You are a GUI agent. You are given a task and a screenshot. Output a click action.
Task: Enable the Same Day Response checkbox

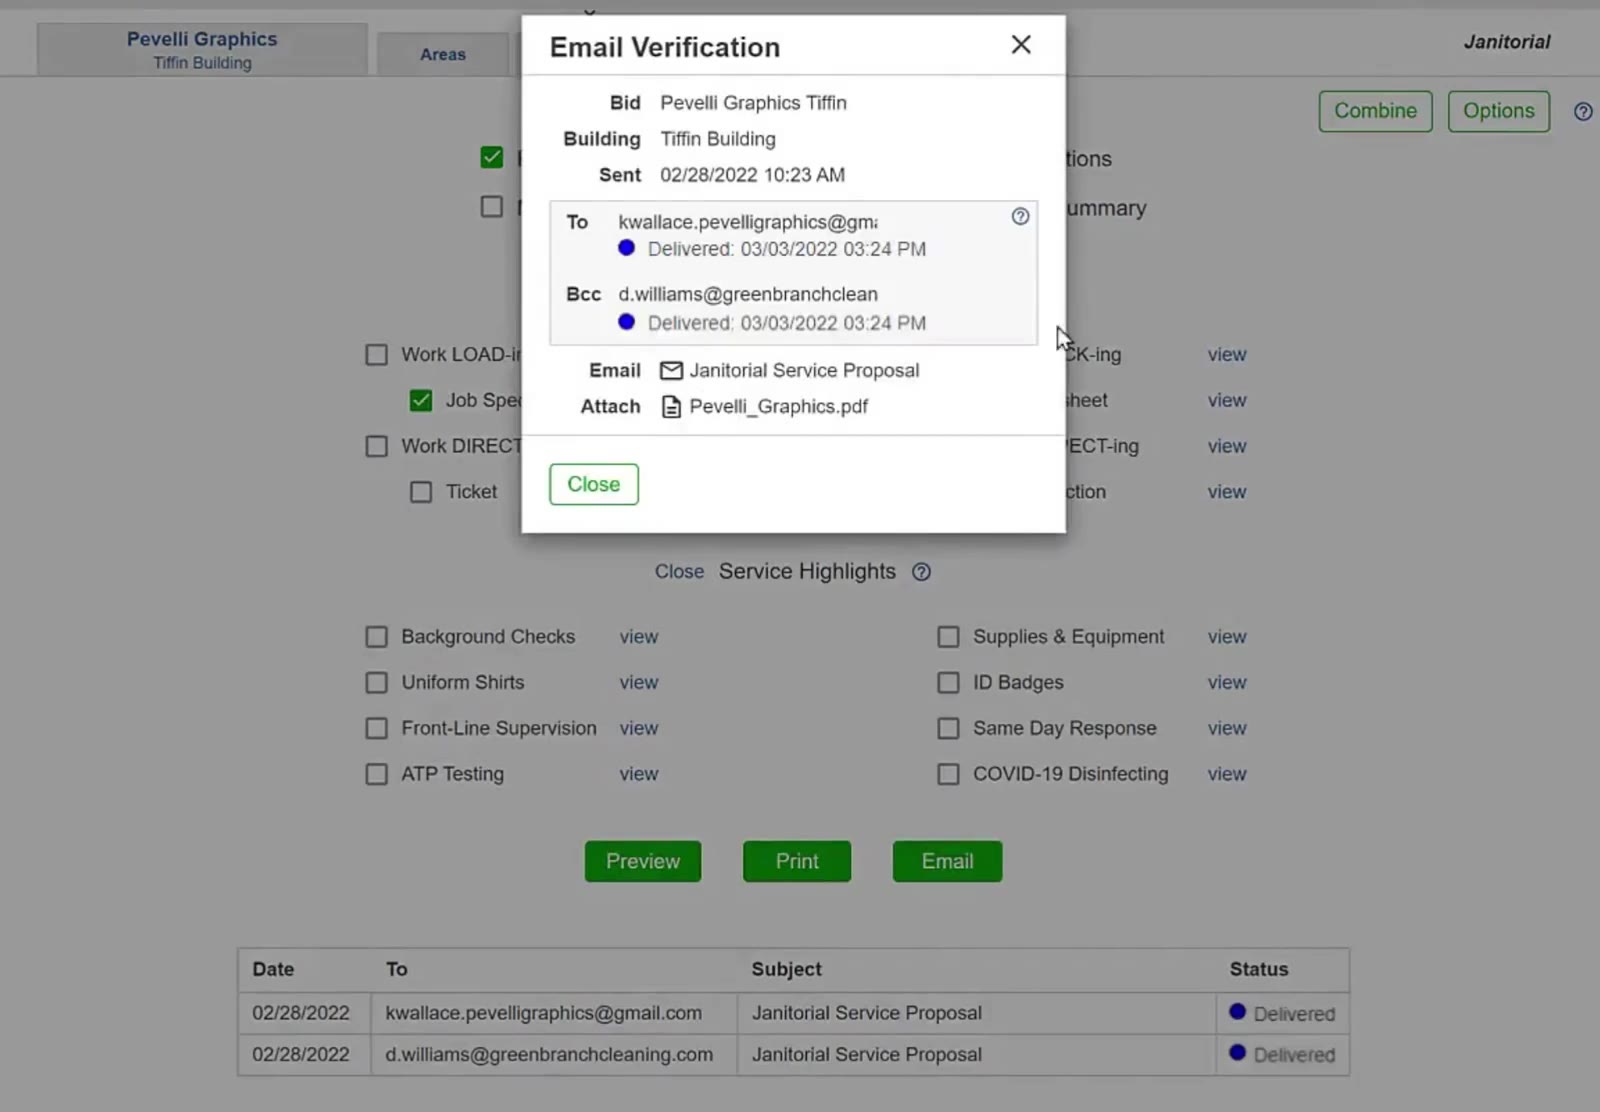coord(948,728)
